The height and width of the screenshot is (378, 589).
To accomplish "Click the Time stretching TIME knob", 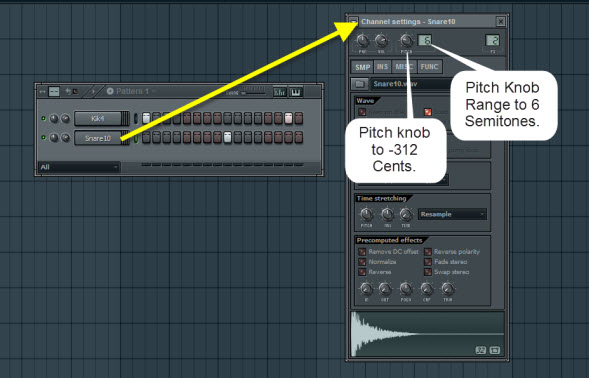I will pos(406,214).
